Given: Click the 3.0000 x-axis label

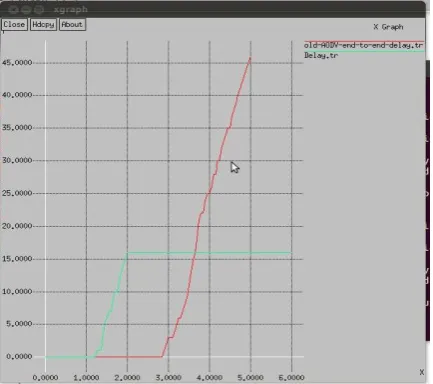Looking at the screenshot, I should (x=169, y=378).
